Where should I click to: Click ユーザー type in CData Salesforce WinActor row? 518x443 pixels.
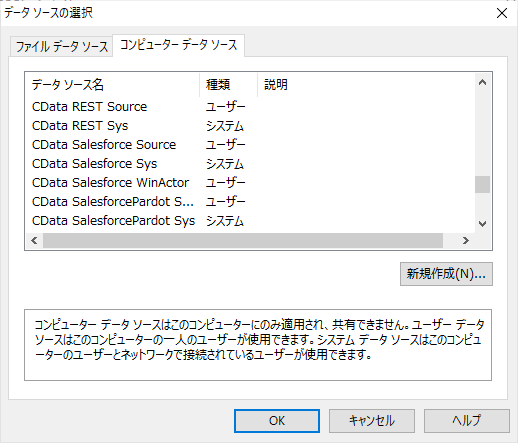coord(225,183)
